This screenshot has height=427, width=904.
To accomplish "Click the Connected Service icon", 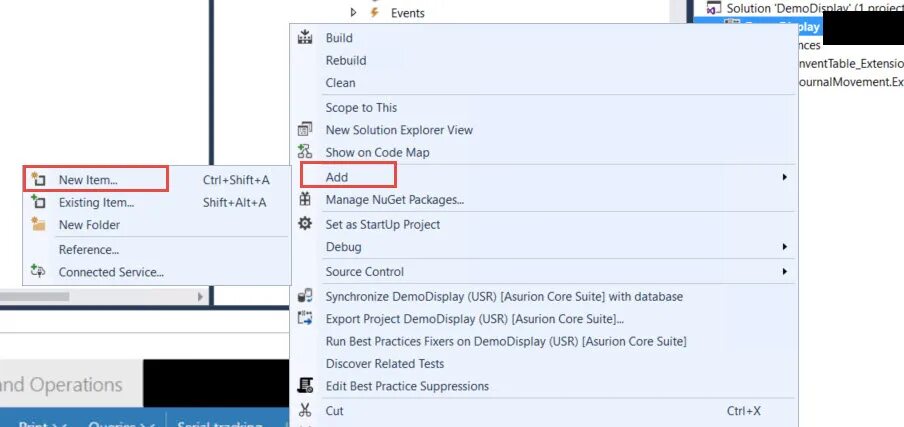I will click(39, 272).
